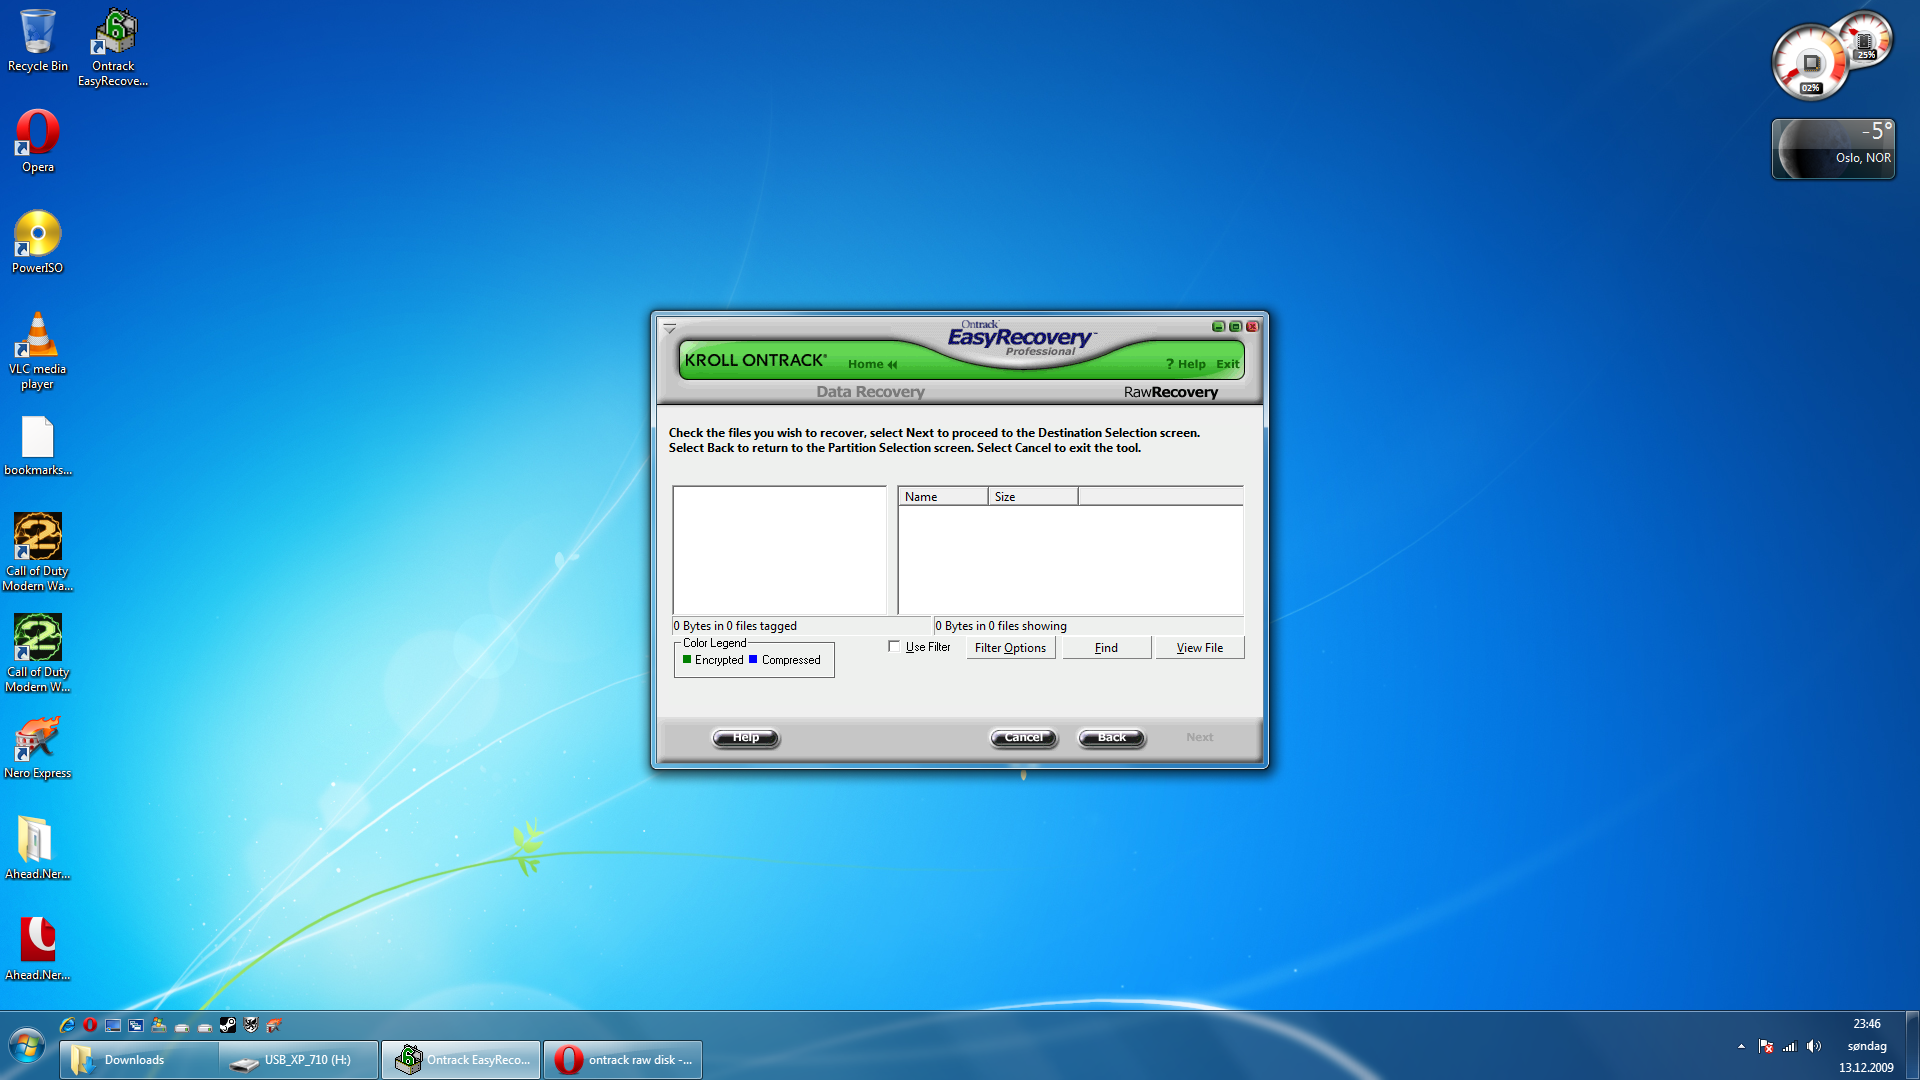This screenshot has width=1920, height=1080.
Task: Go to Home in EasyRecovery header
Action: point(872,364)
